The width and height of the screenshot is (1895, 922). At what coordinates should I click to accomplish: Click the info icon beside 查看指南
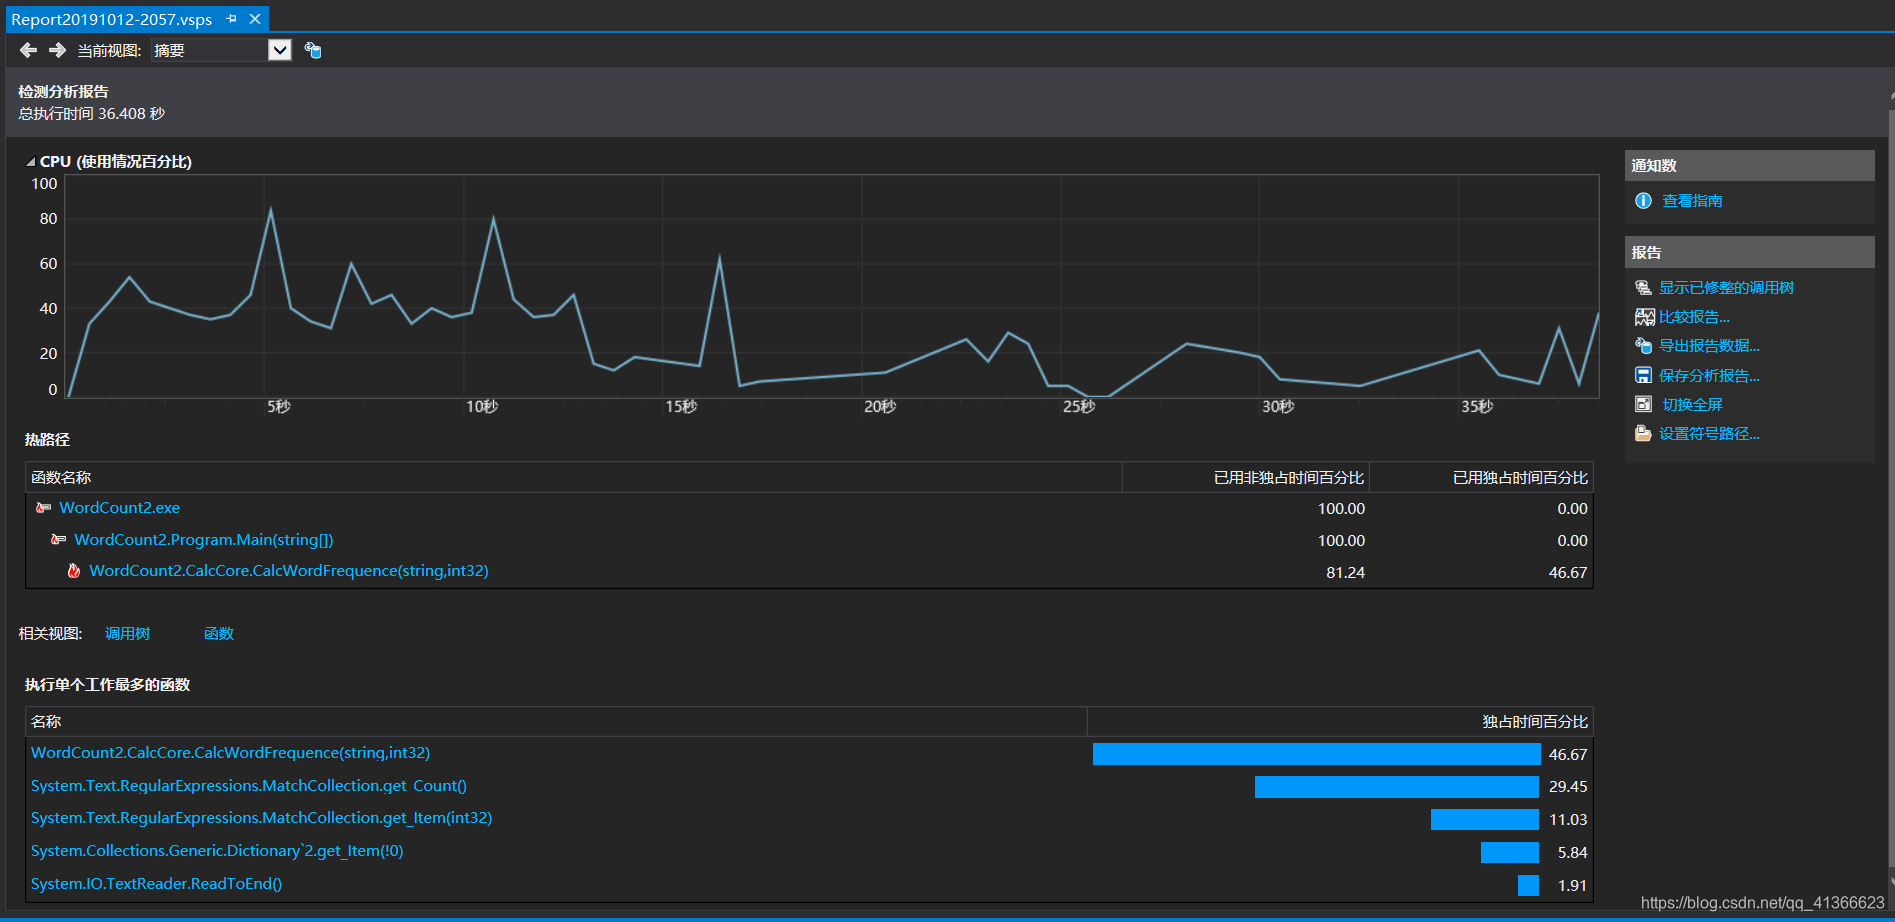(1643, 201)
